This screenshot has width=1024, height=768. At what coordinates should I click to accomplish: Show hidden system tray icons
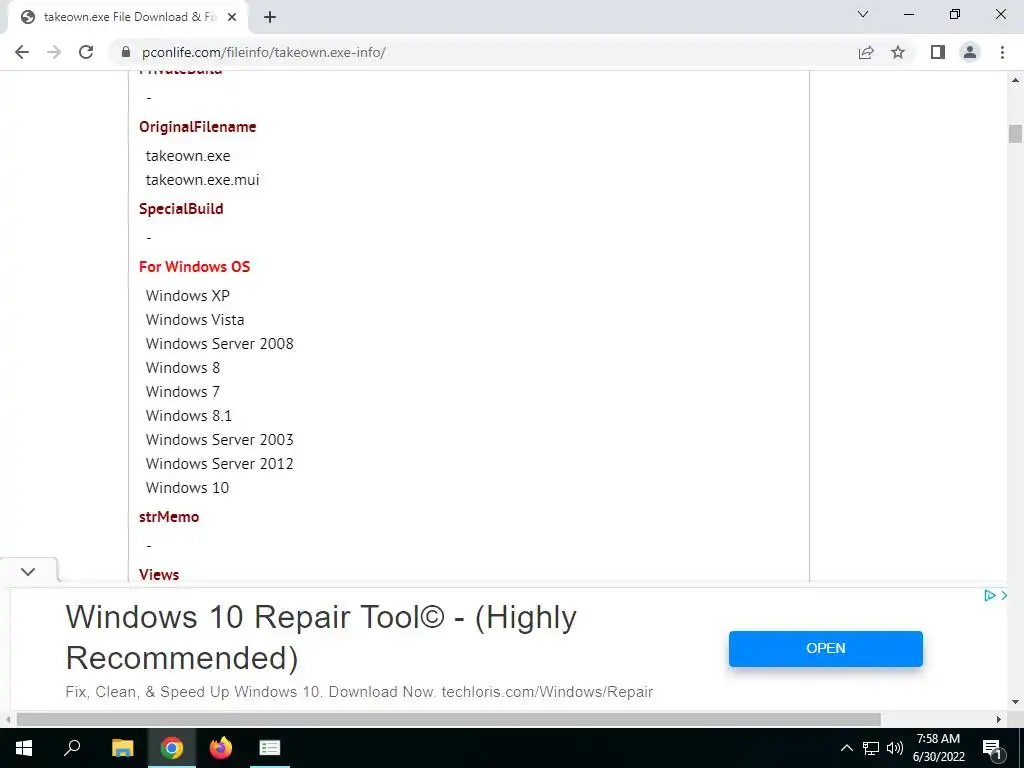pos(846,748)
